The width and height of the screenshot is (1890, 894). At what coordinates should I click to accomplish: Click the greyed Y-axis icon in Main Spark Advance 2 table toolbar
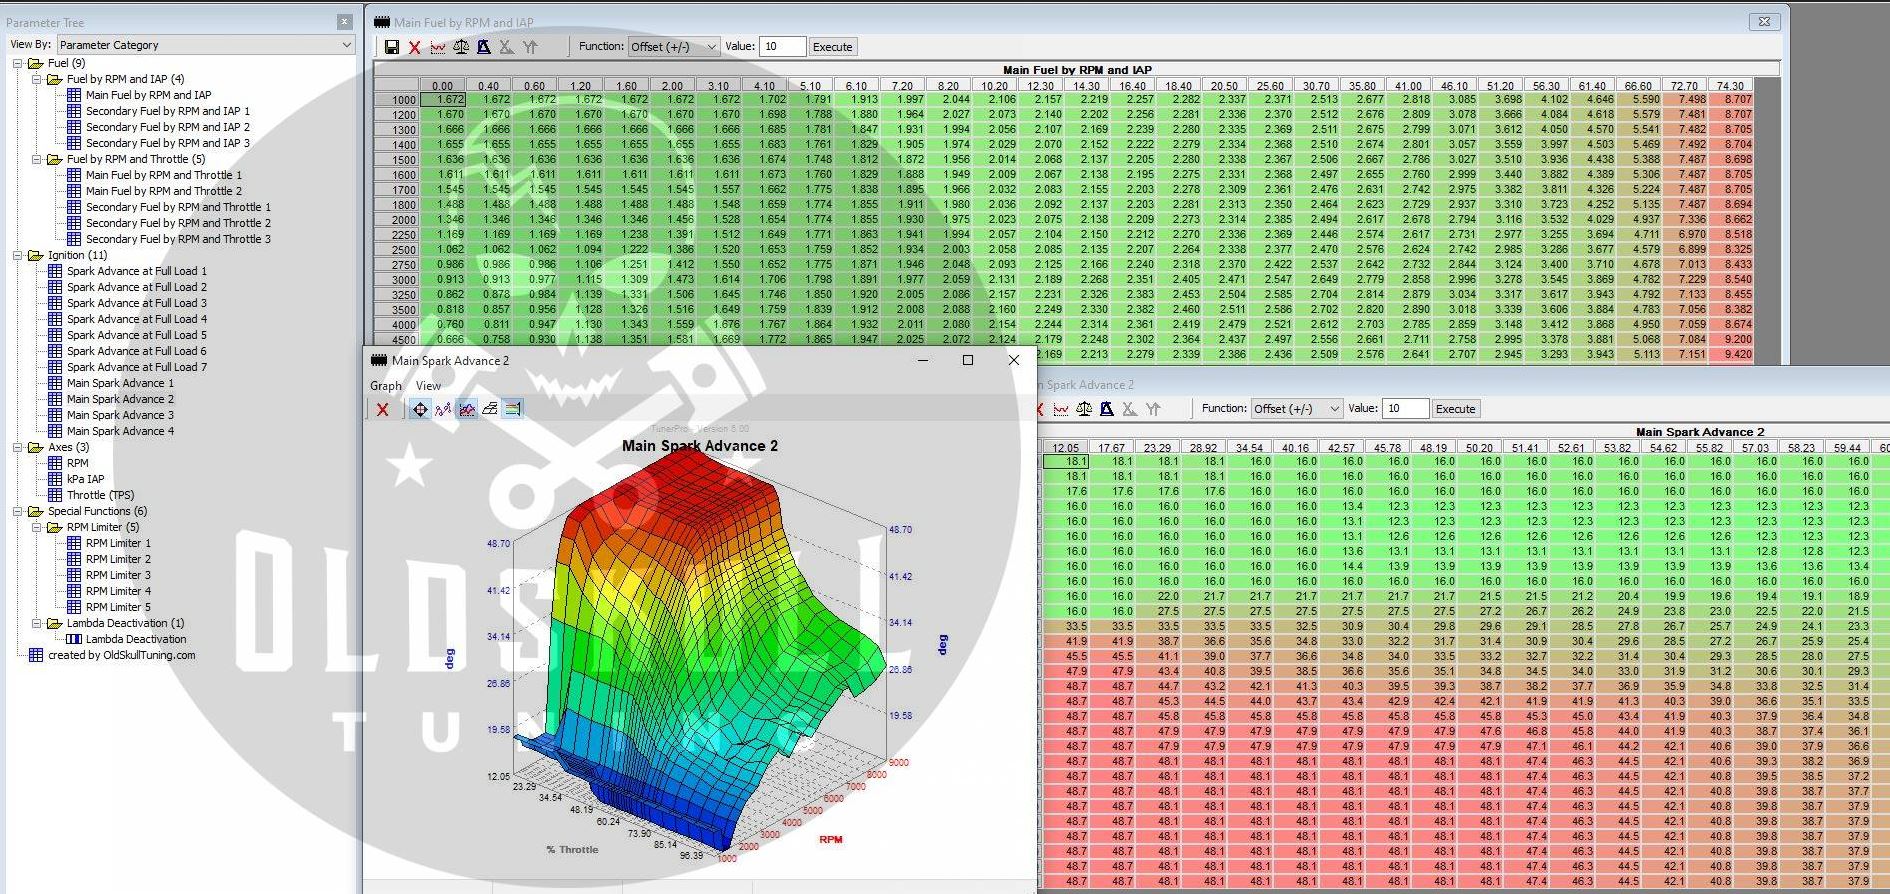point(1153,409)
